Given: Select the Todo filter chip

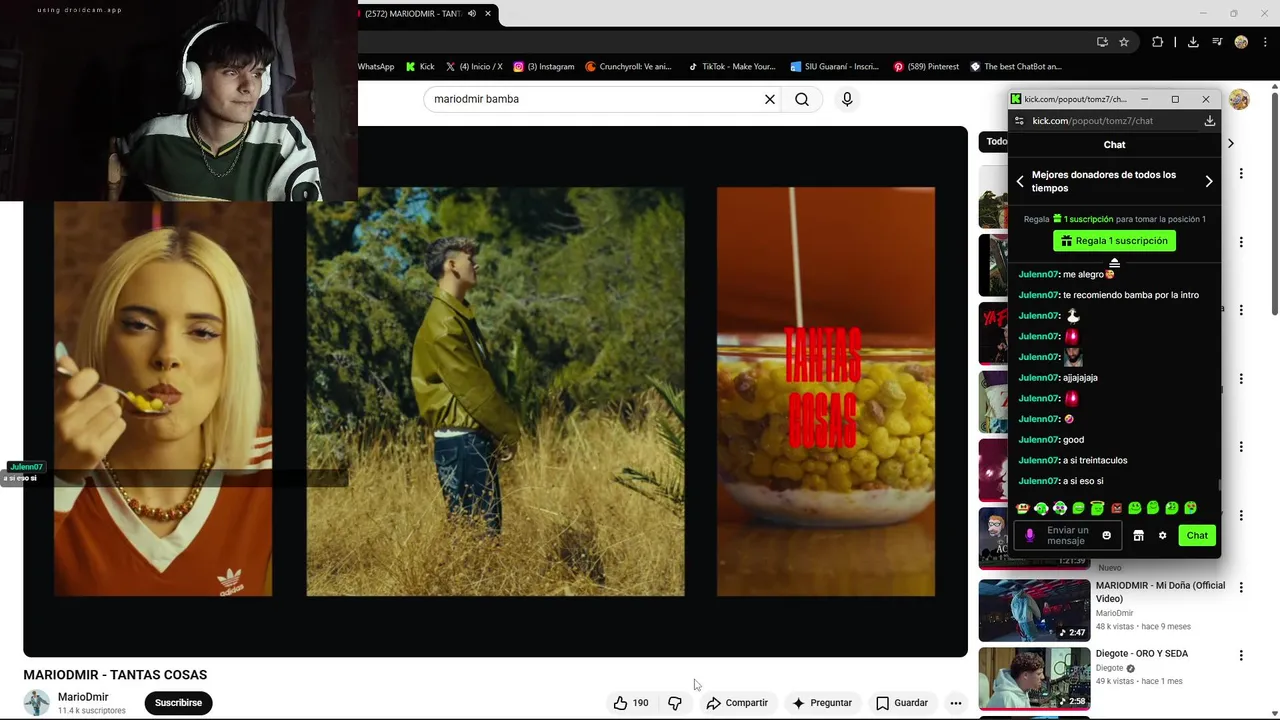Looking at the screenshot, I should click(997, 142).
